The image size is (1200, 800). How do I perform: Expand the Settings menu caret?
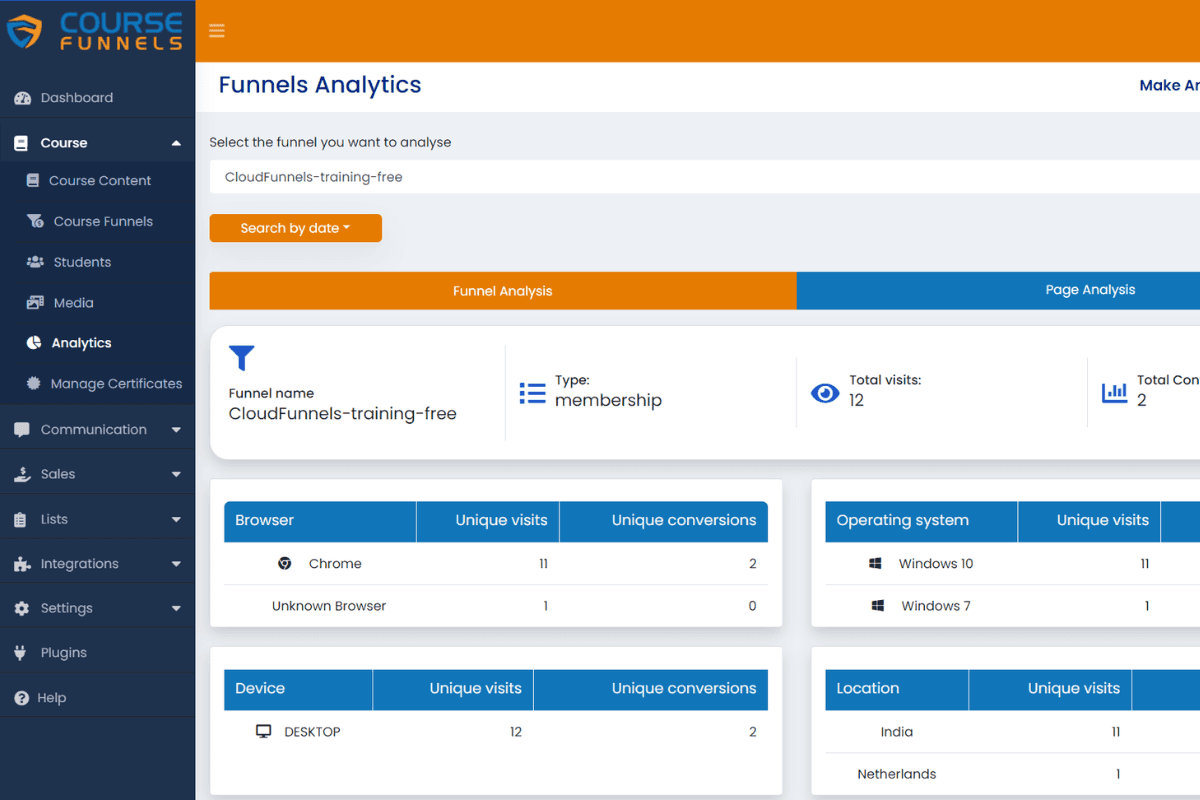(176, 608)
